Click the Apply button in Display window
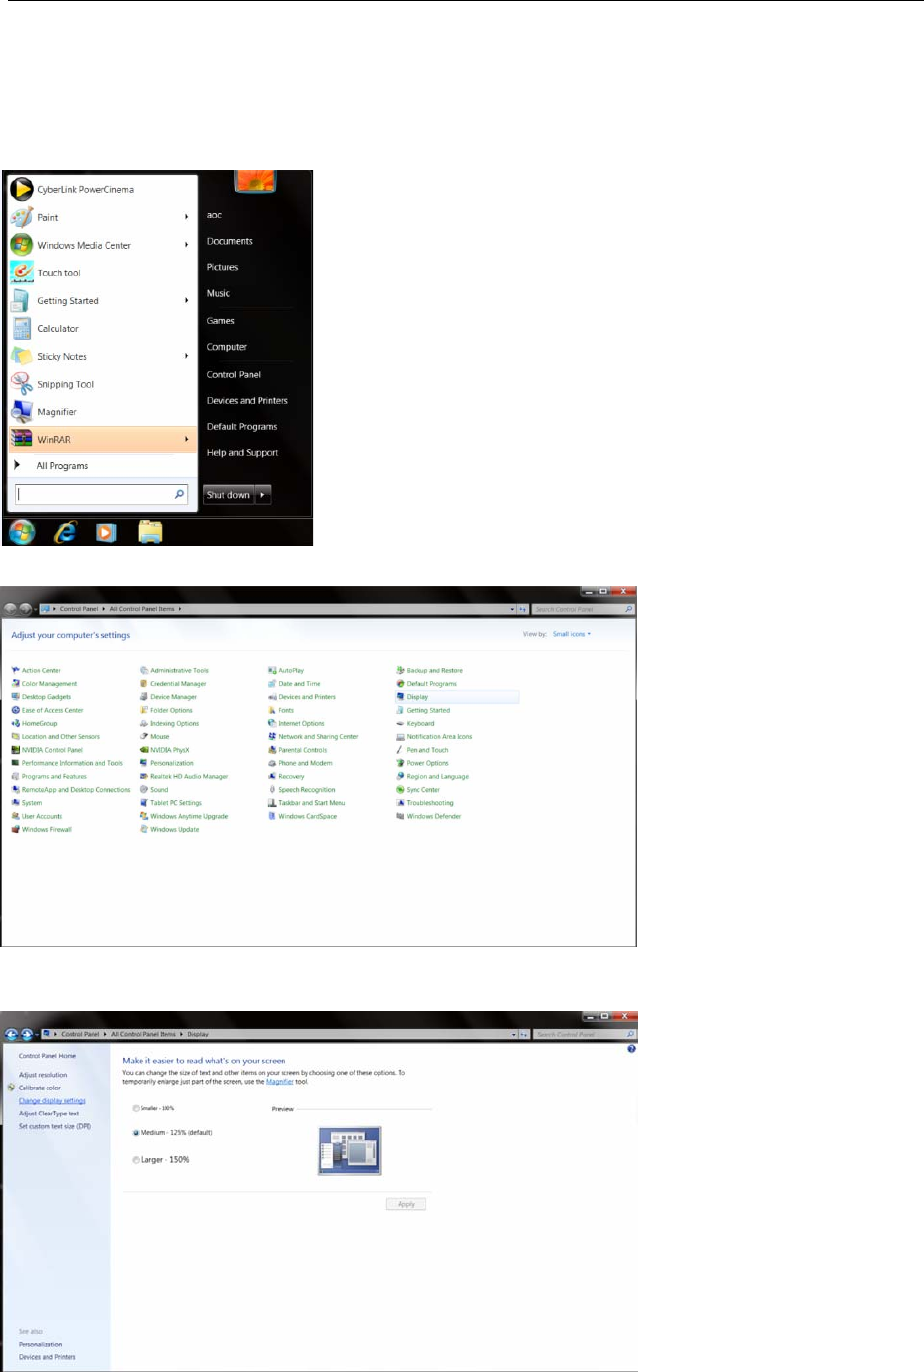924x1372 pixels. [406, 1204]
